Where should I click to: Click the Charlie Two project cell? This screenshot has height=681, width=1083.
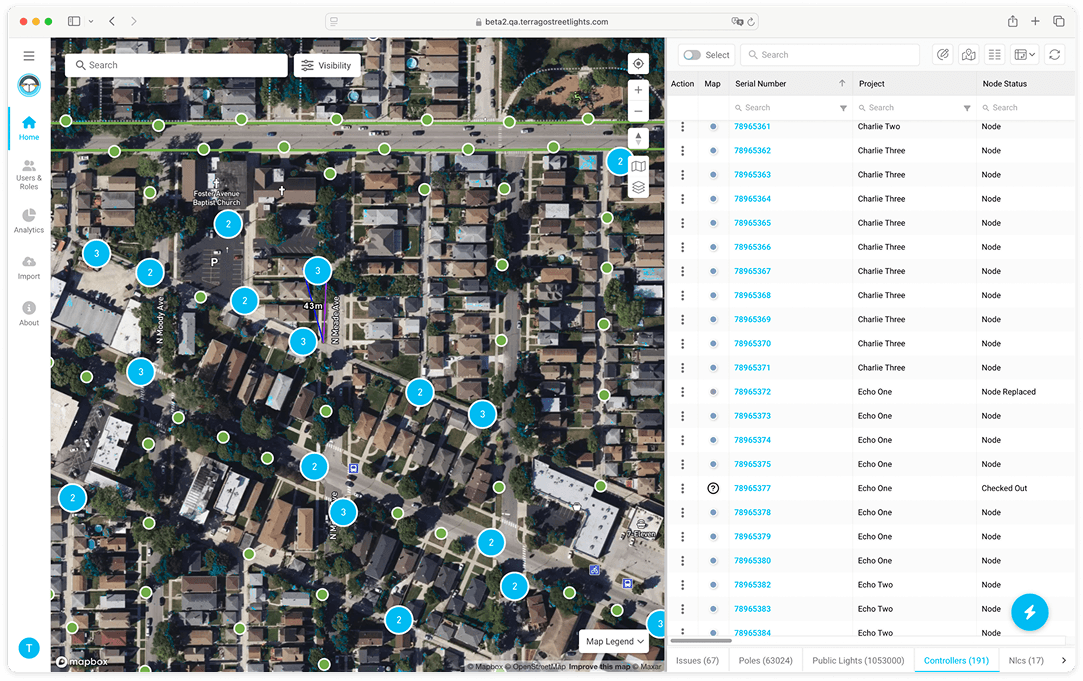879,126
